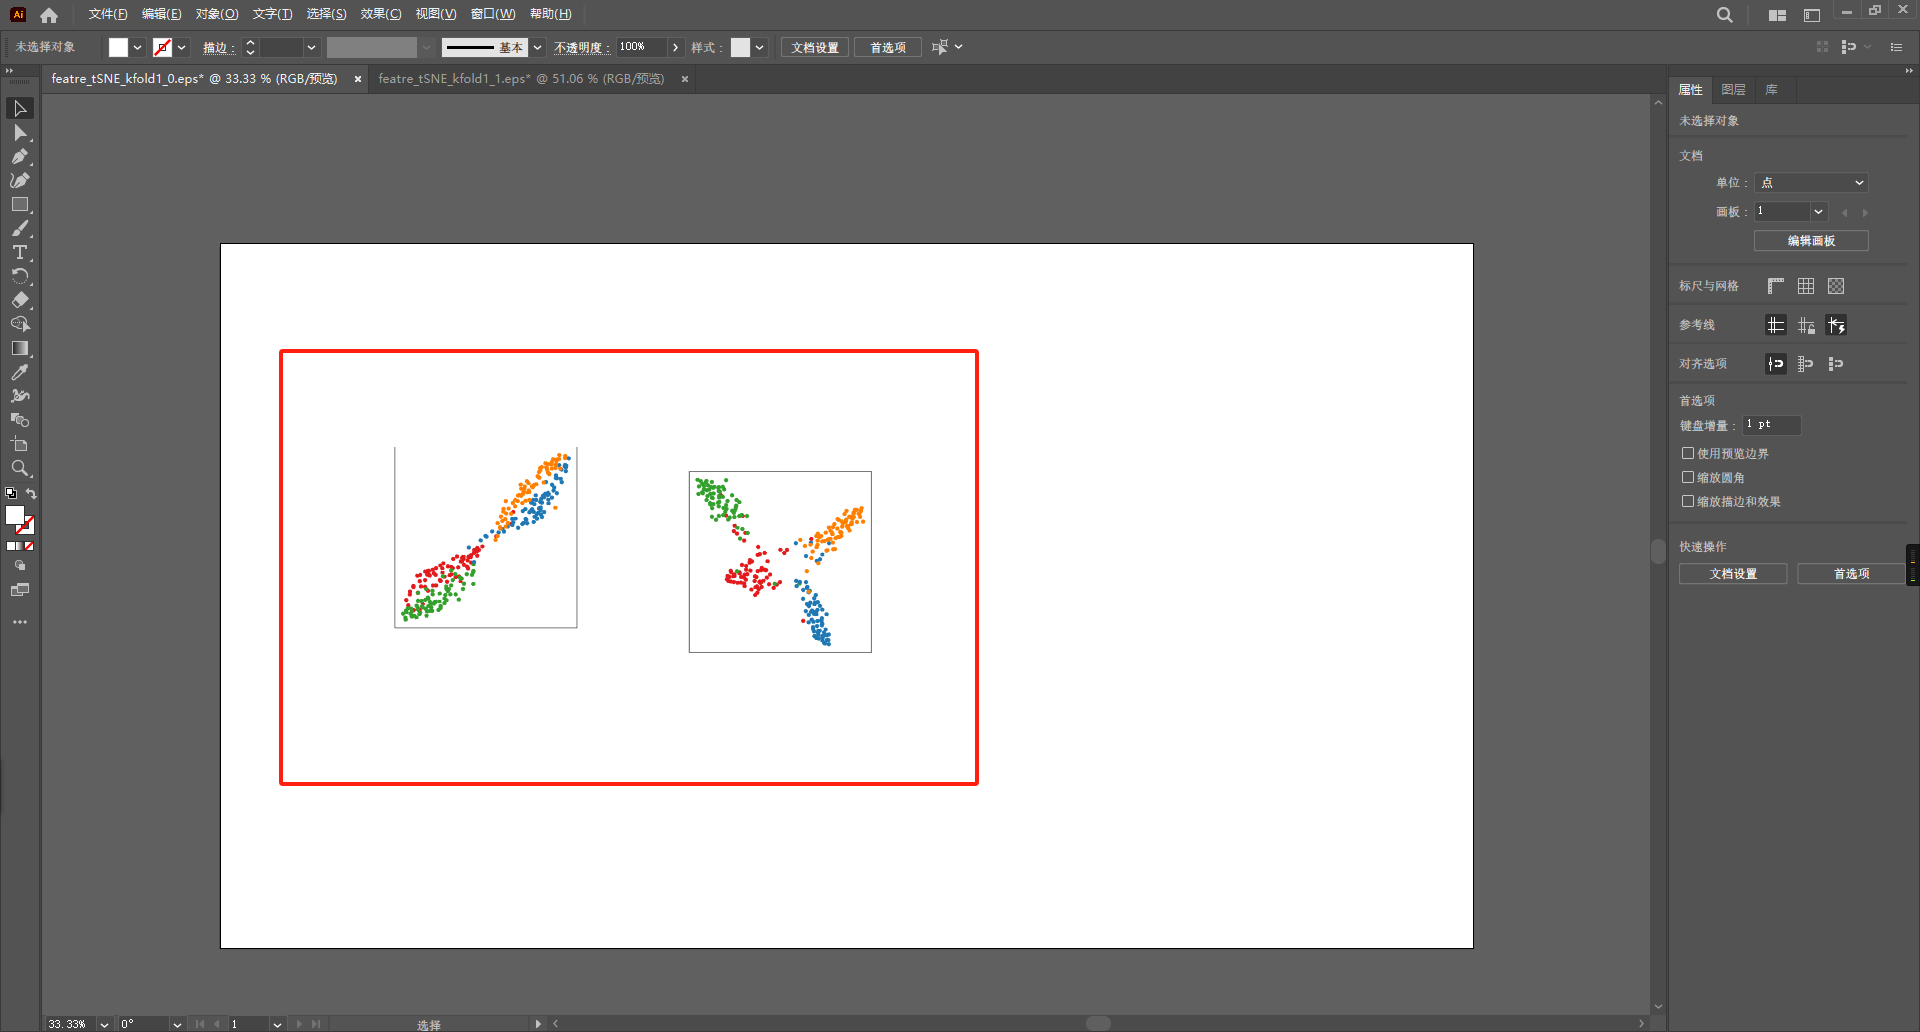Screen dimensions: 1920x1032
Task: Open brush definition 基本 dropdown
Action: tap(538, 47)
